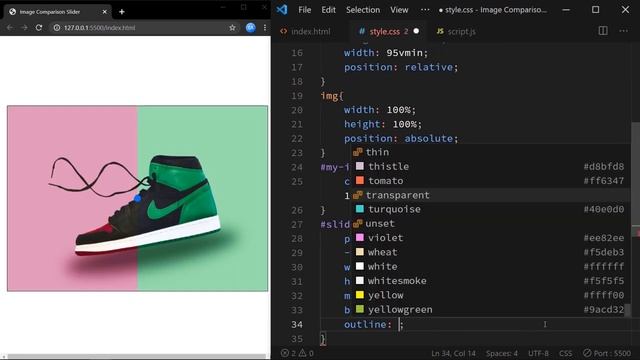
Task: Select 'tomato' color suggestion
Action: (x=490, y=180)
